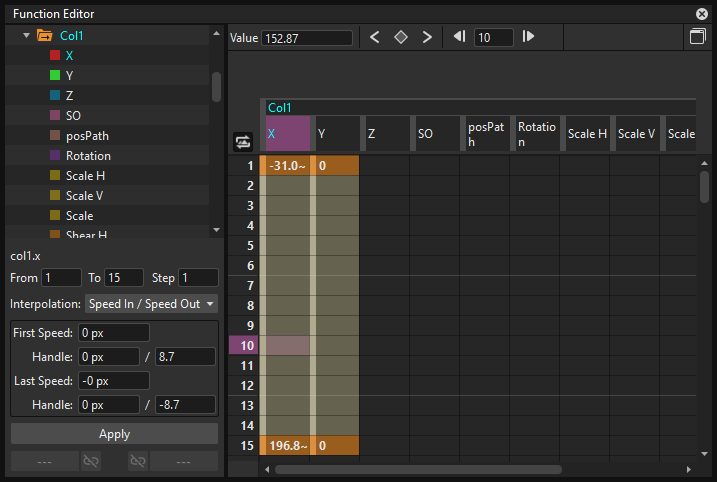
Task: Click the X keyframe cell -31.0~
Action: click(287, 166)
